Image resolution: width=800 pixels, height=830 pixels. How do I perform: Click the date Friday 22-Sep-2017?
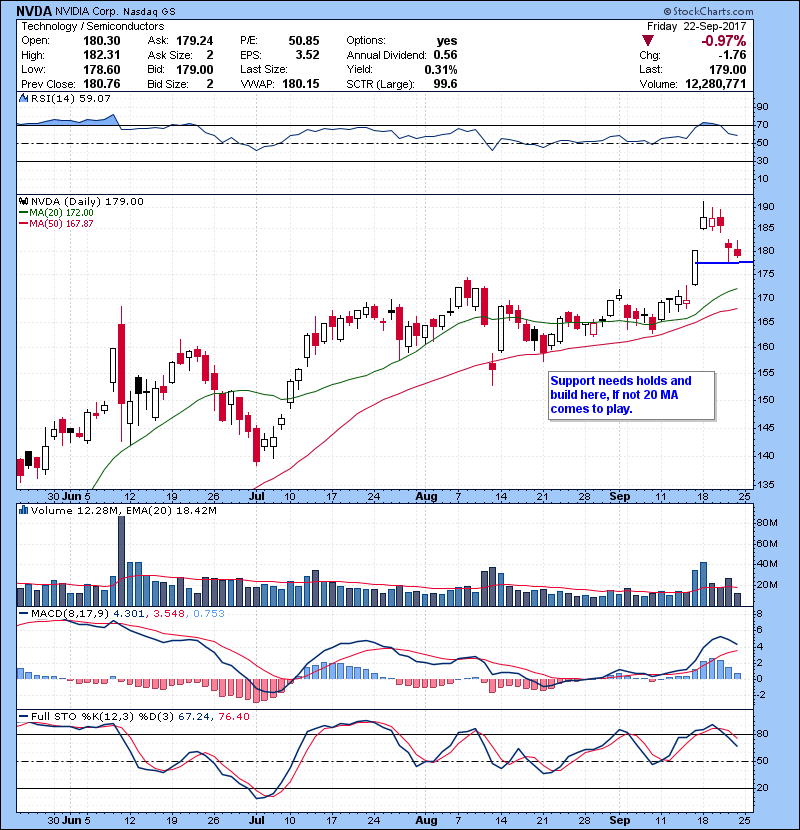(x=696, y=26)
